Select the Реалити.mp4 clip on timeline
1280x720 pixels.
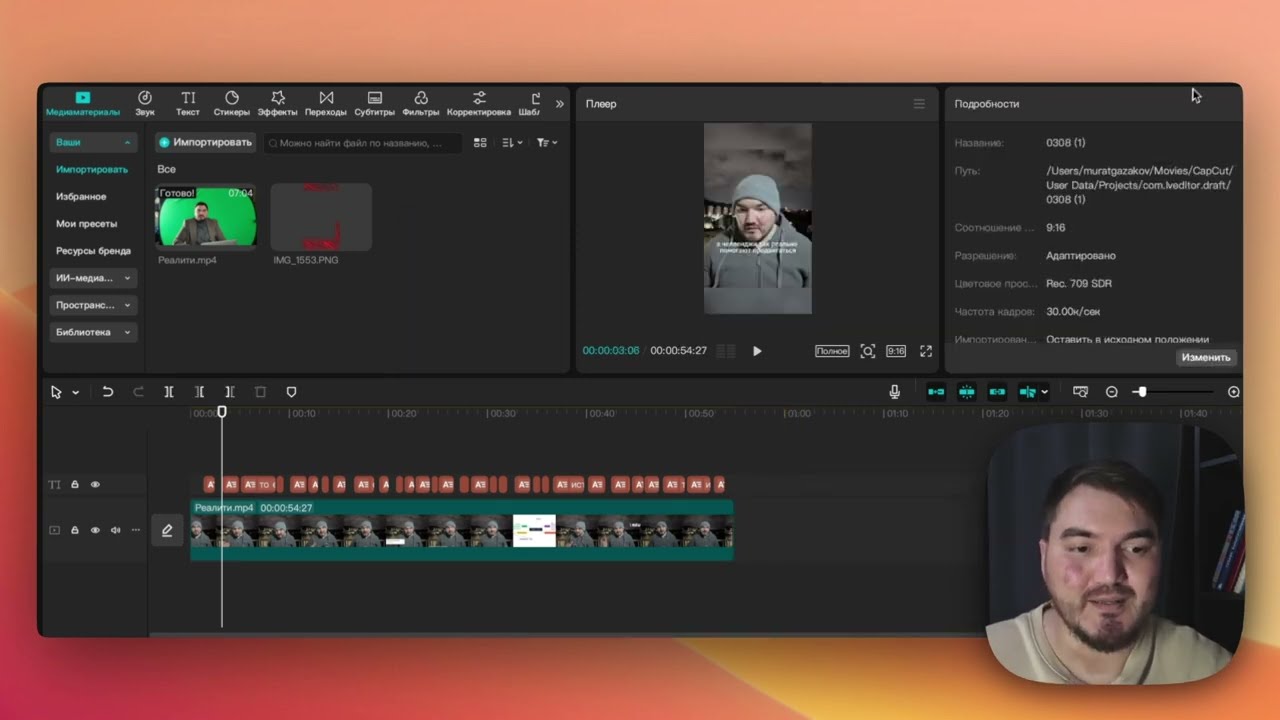(x=462, y=530)
